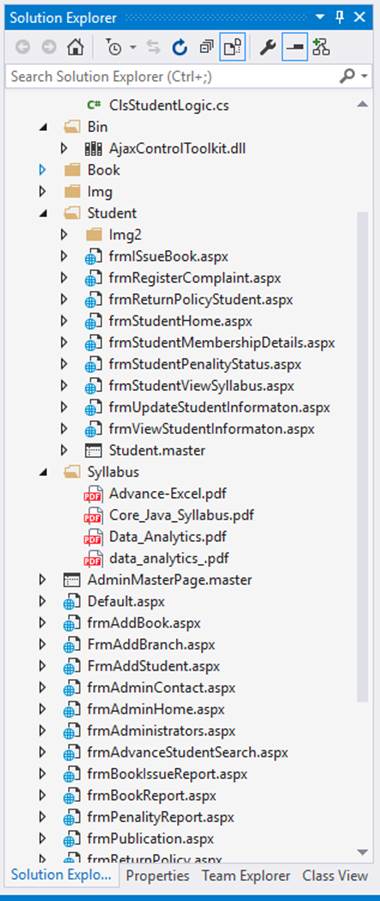This screenshot has height=901, width=380.
Task: Select frmBookReport.aspx
Action: (x=152, y=796)
